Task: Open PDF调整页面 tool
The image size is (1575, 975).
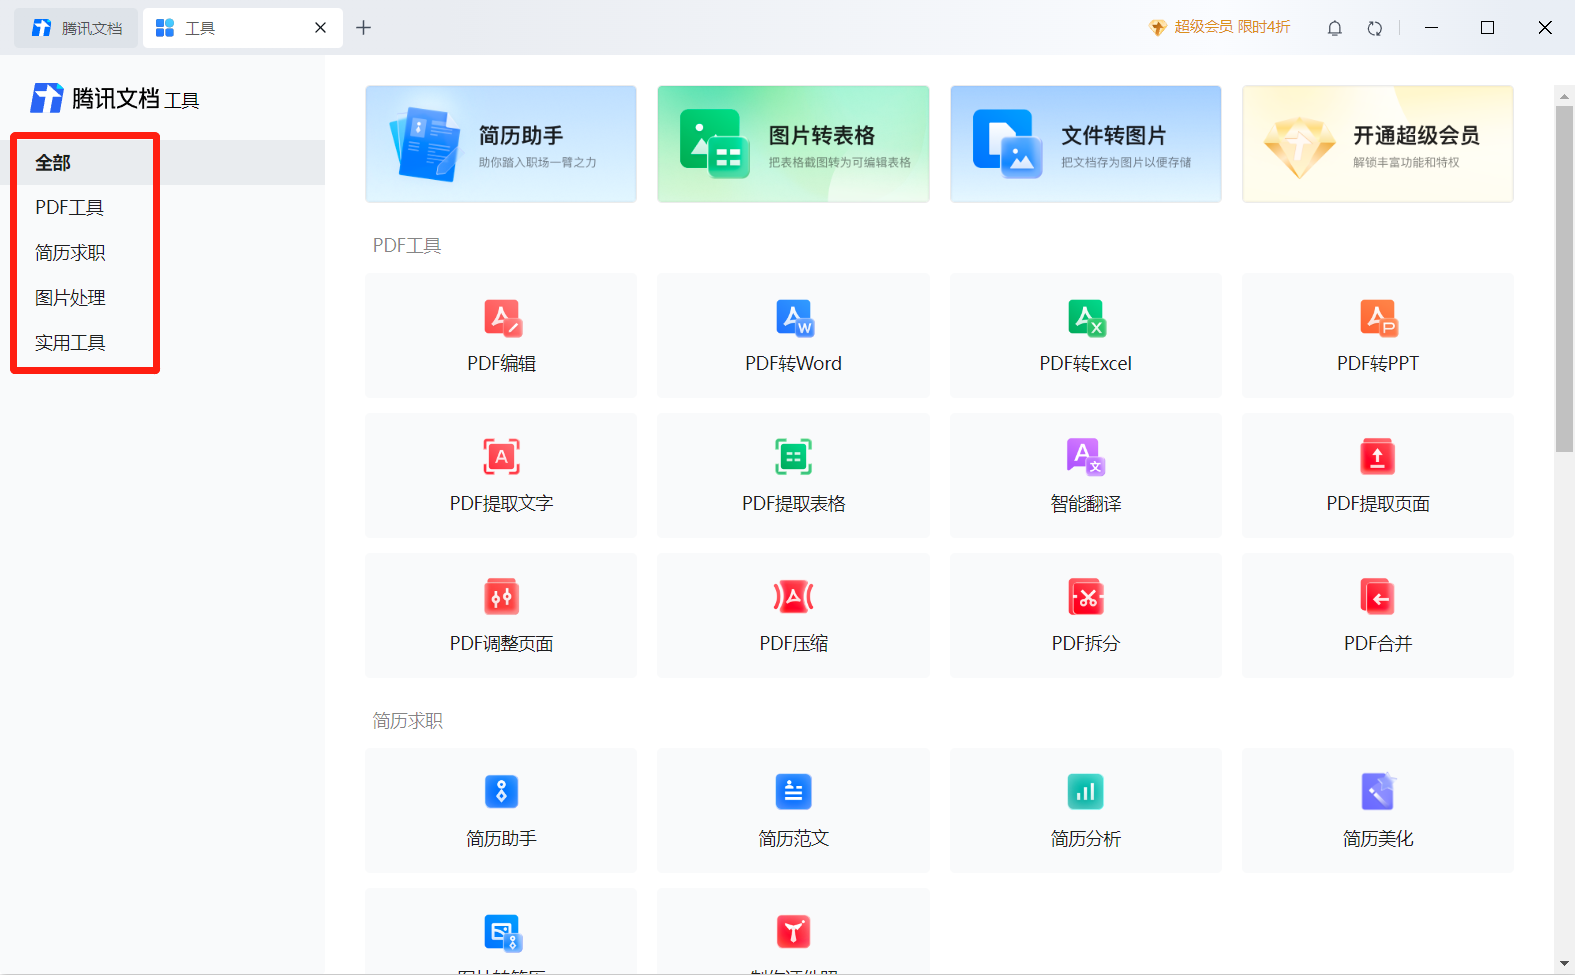Action: coord(501,616)
